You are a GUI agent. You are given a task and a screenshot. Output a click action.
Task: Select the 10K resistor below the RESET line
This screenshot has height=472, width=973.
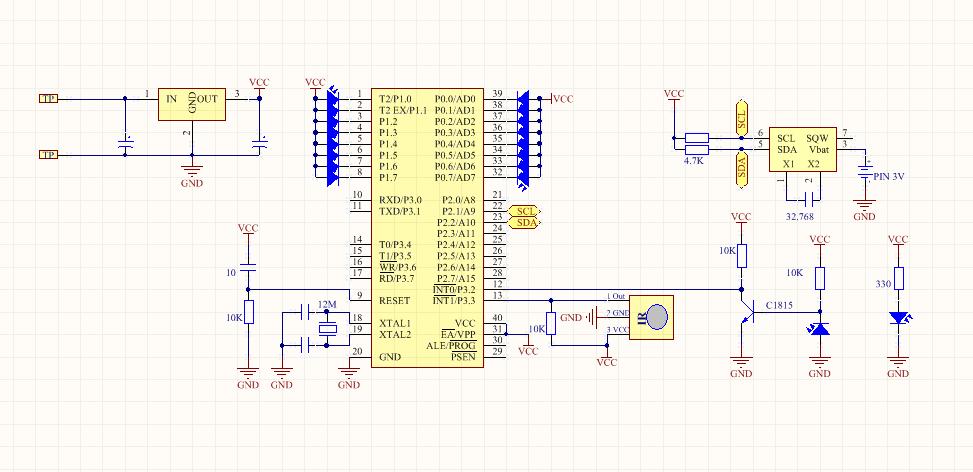point(249,311)
